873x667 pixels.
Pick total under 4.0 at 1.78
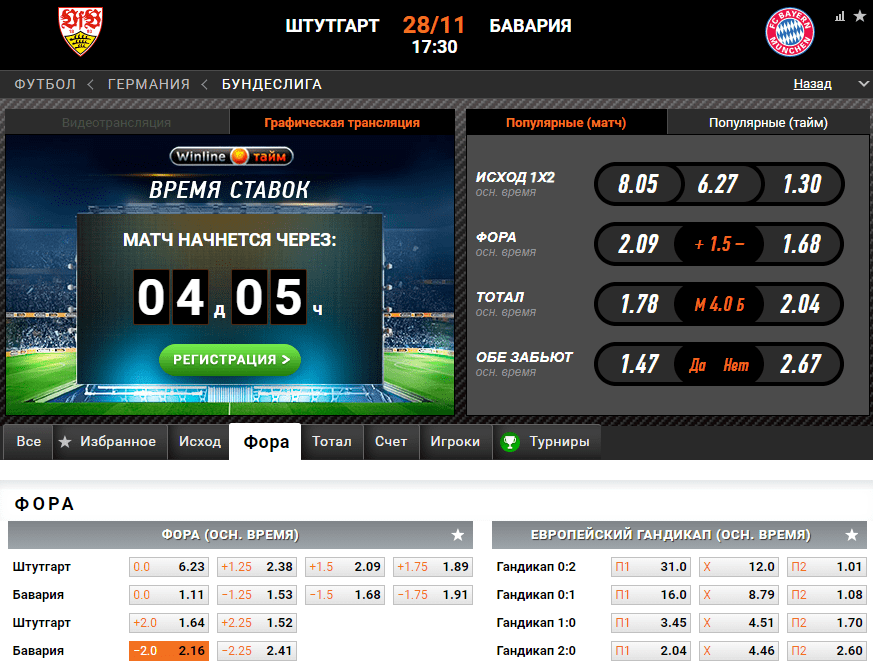pyautogui.click(x=639, y=304)
